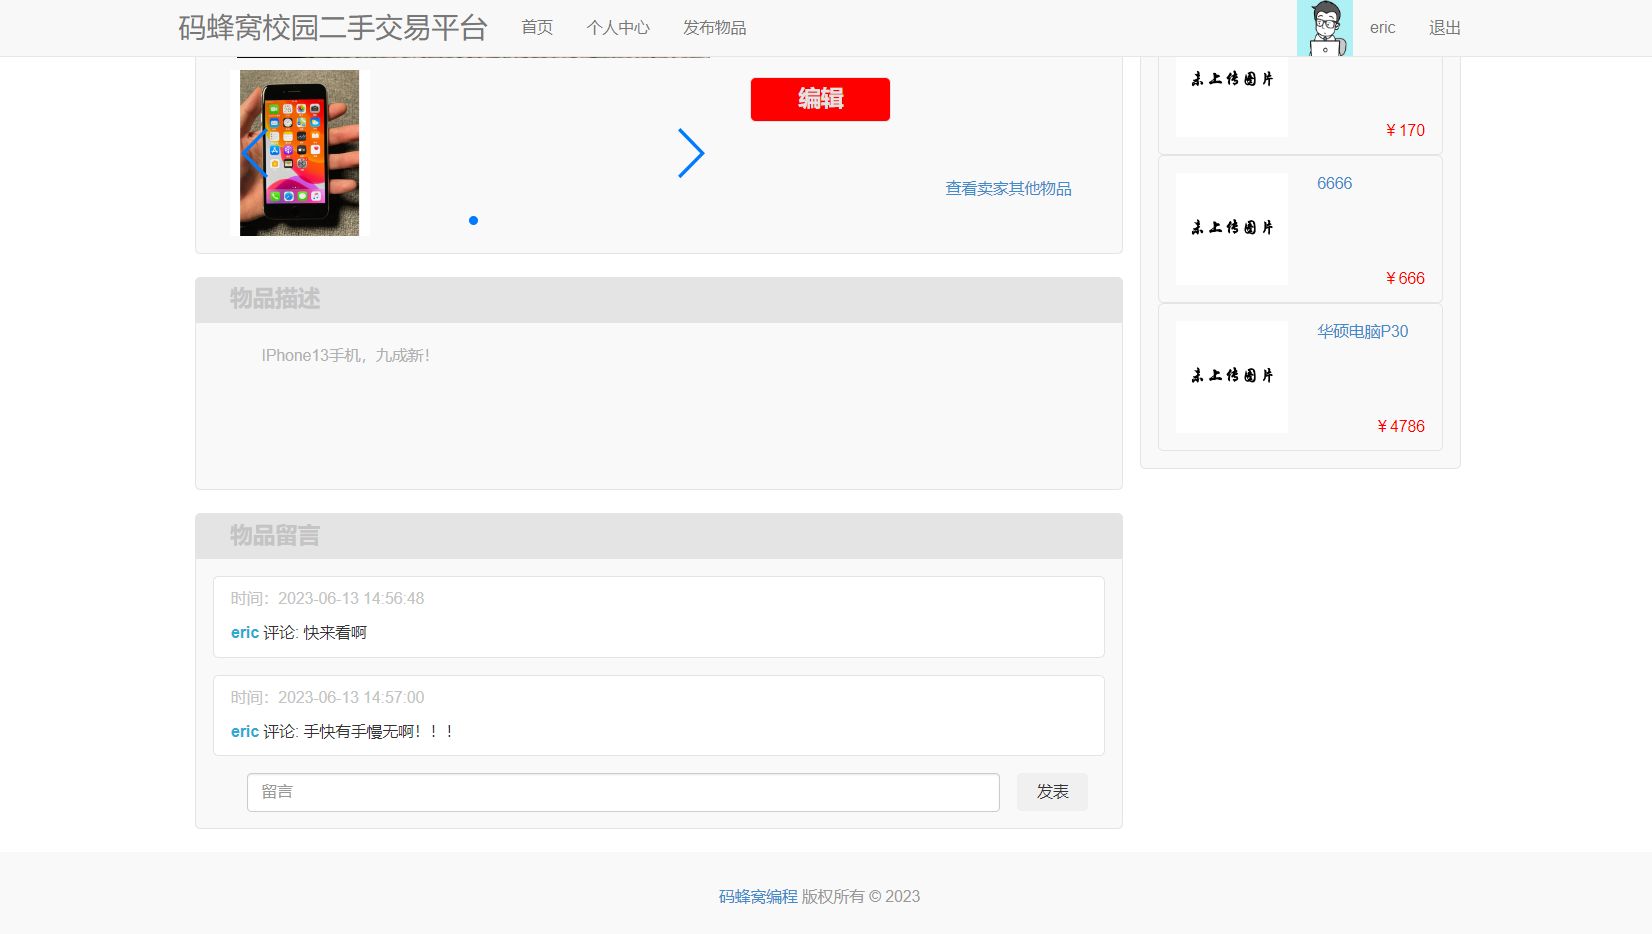This screenshot has height=934, width=1652.
Task: Click the 退出 logout link
Action: tap(1444, 28)
